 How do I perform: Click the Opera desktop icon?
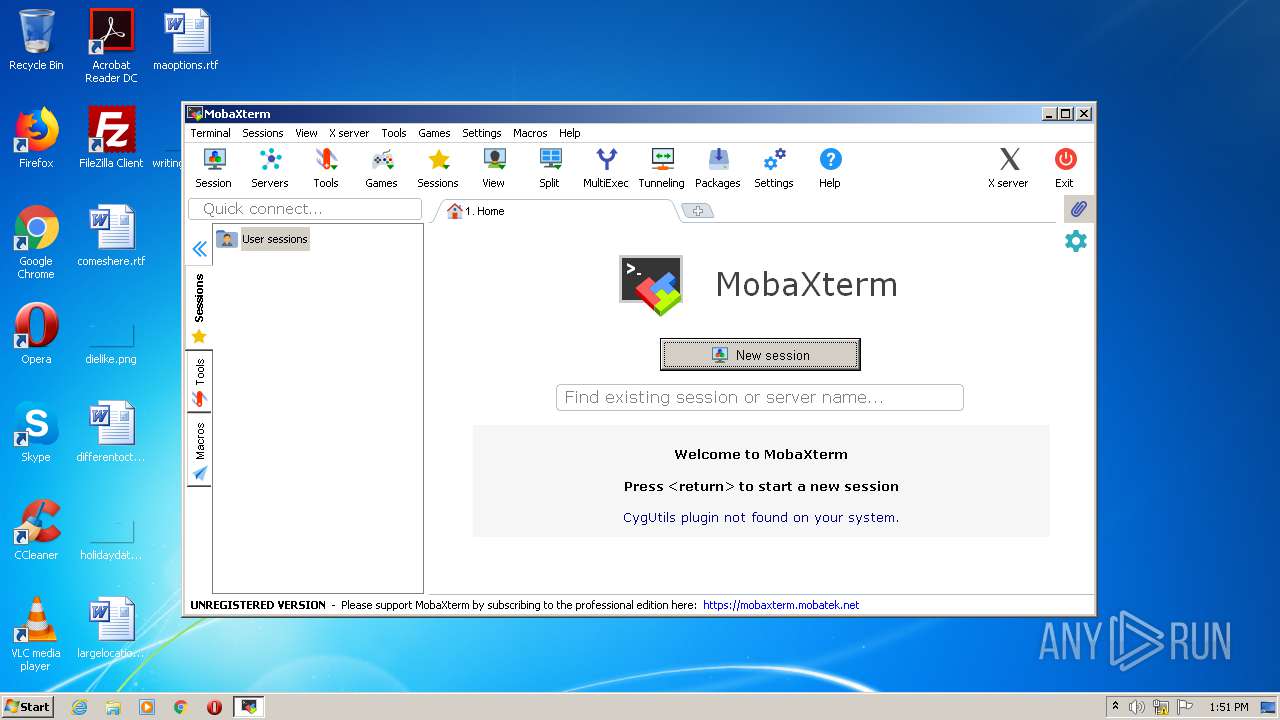point(36,334)
